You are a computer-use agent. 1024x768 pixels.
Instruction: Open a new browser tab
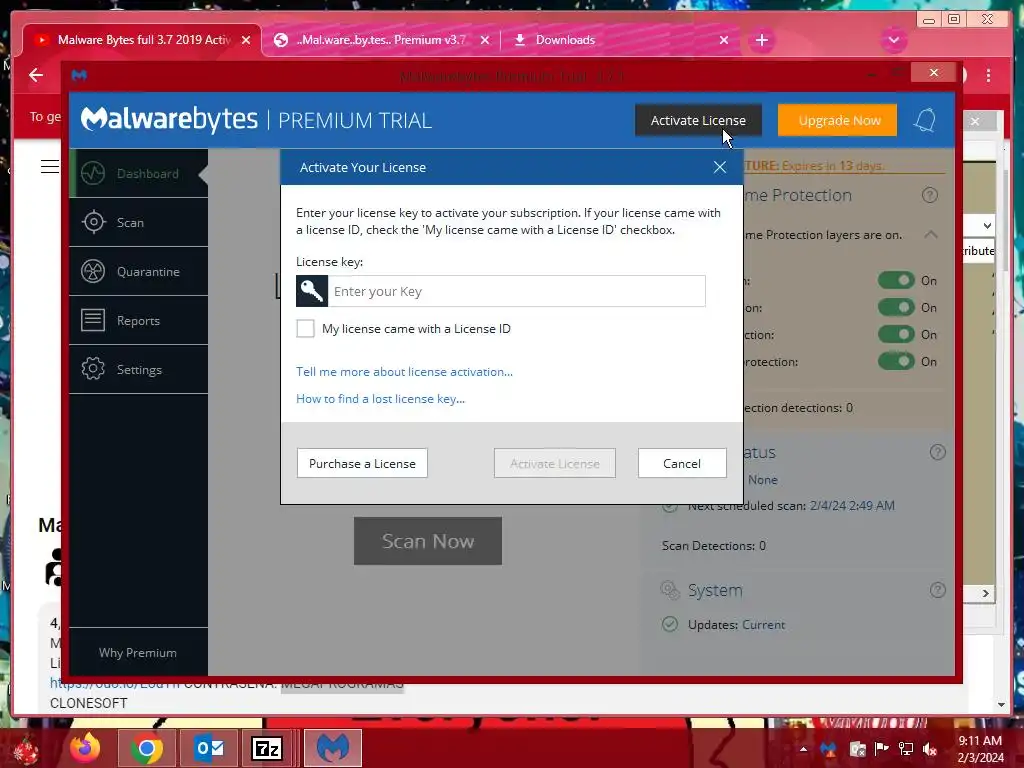(x=761, y=40)
